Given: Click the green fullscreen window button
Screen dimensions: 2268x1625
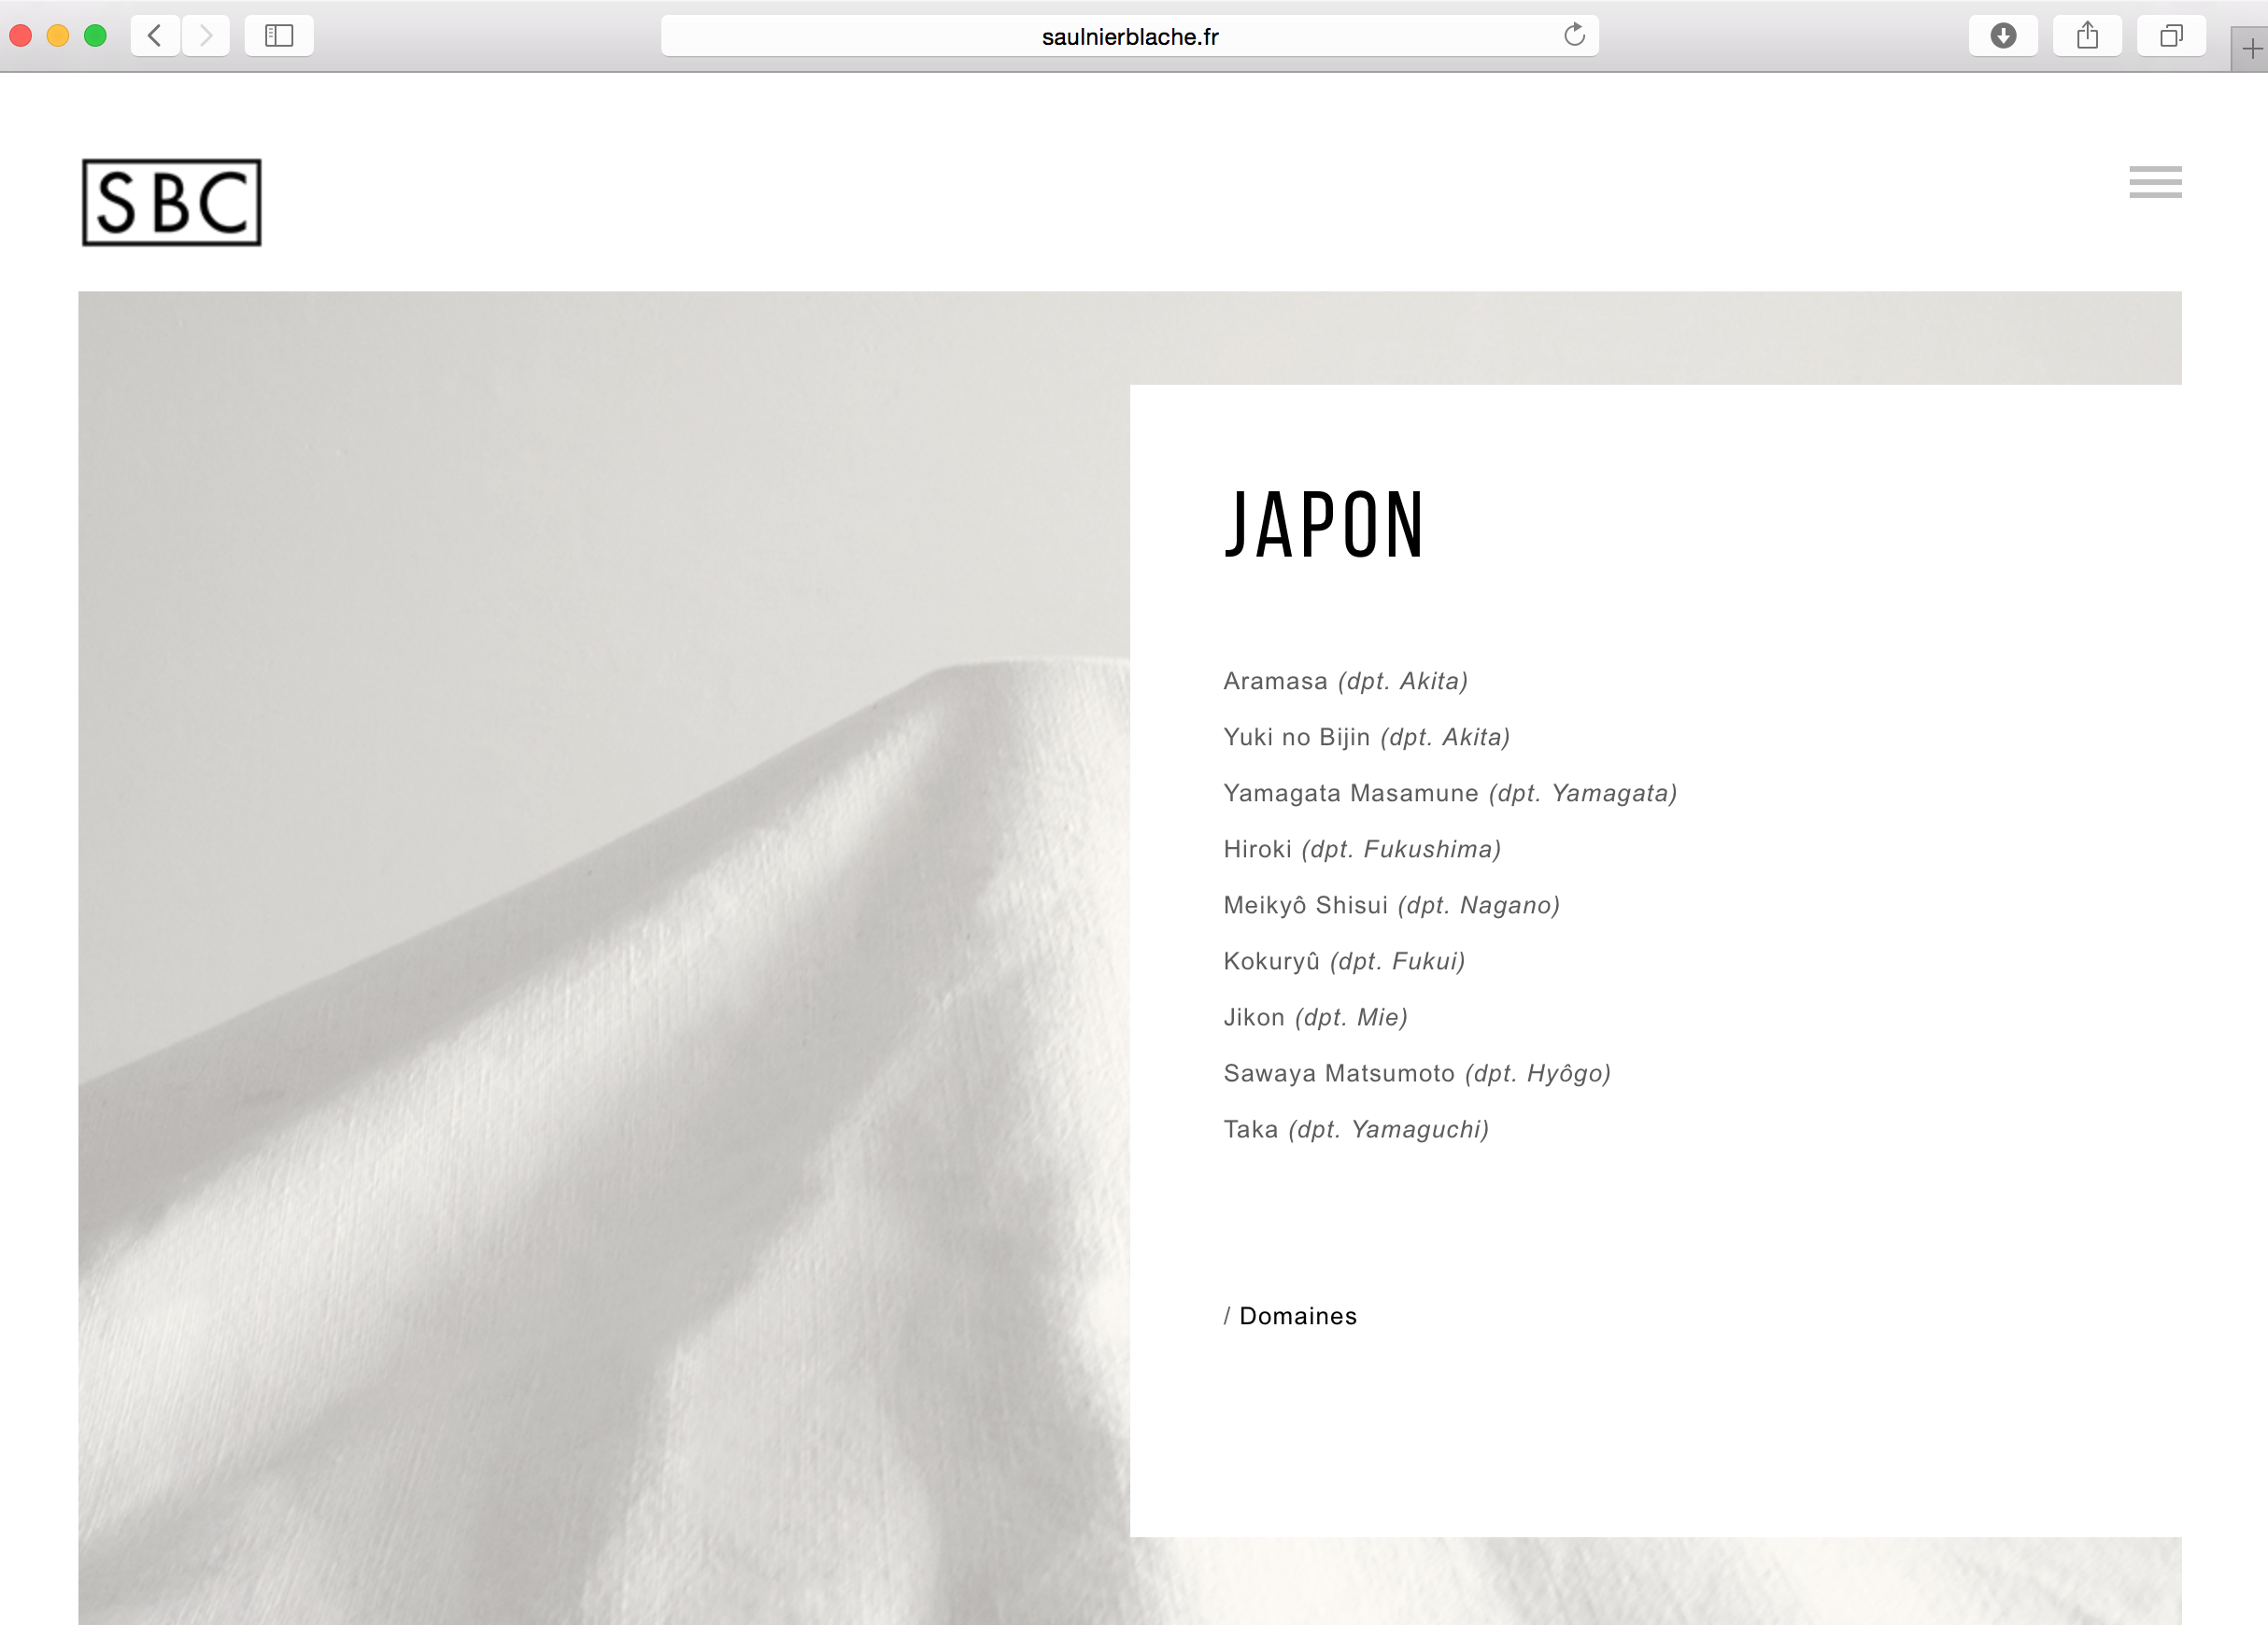Looking at the screenshot, I should 95,36.
